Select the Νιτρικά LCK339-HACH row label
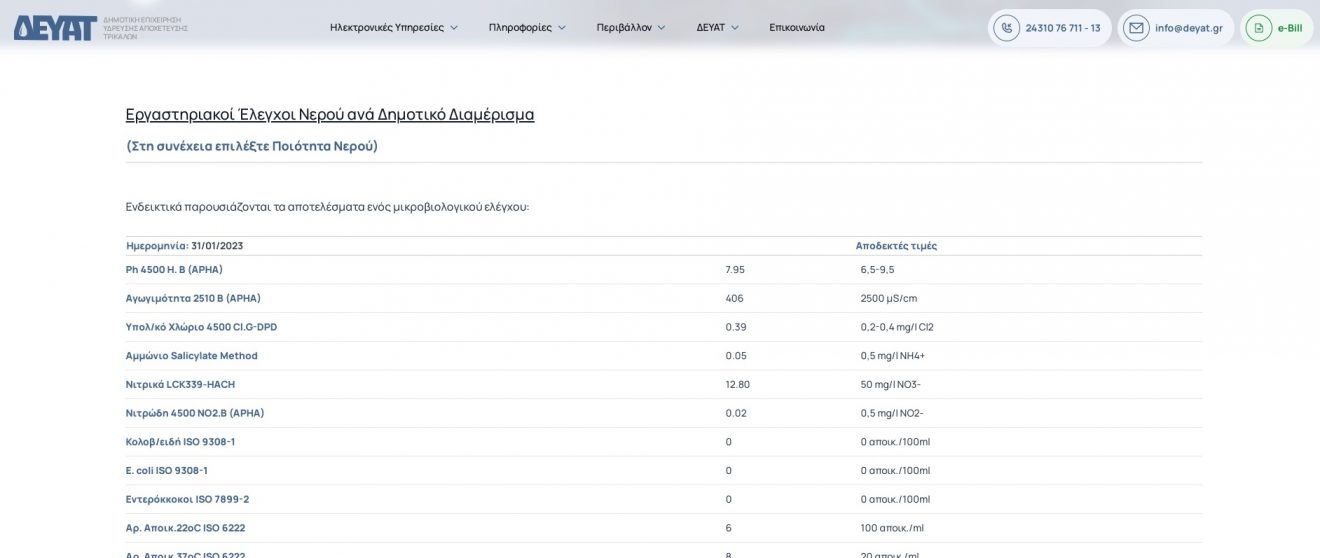The height and width of the screenshot is (558, 1320). (x=180, y=384)
